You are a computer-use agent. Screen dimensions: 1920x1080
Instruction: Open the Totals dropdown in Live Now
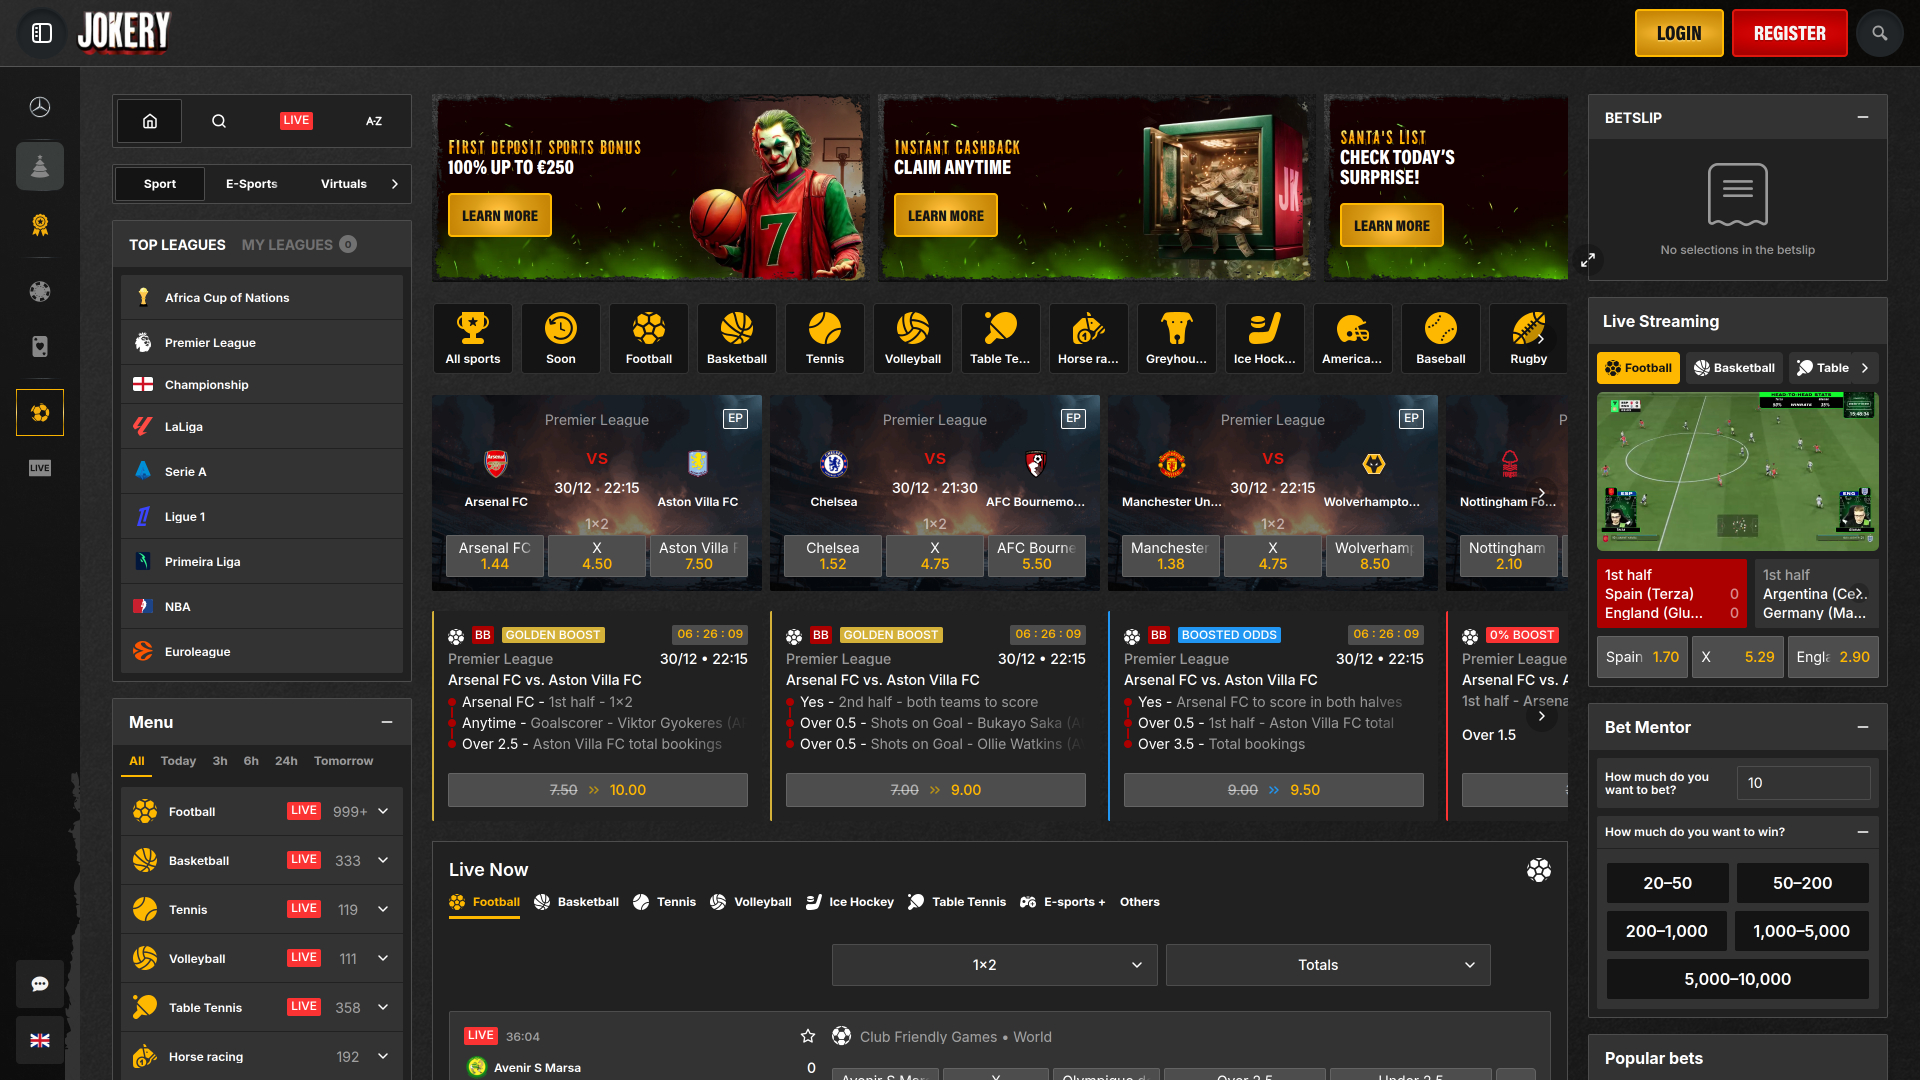coord(1327,964)
